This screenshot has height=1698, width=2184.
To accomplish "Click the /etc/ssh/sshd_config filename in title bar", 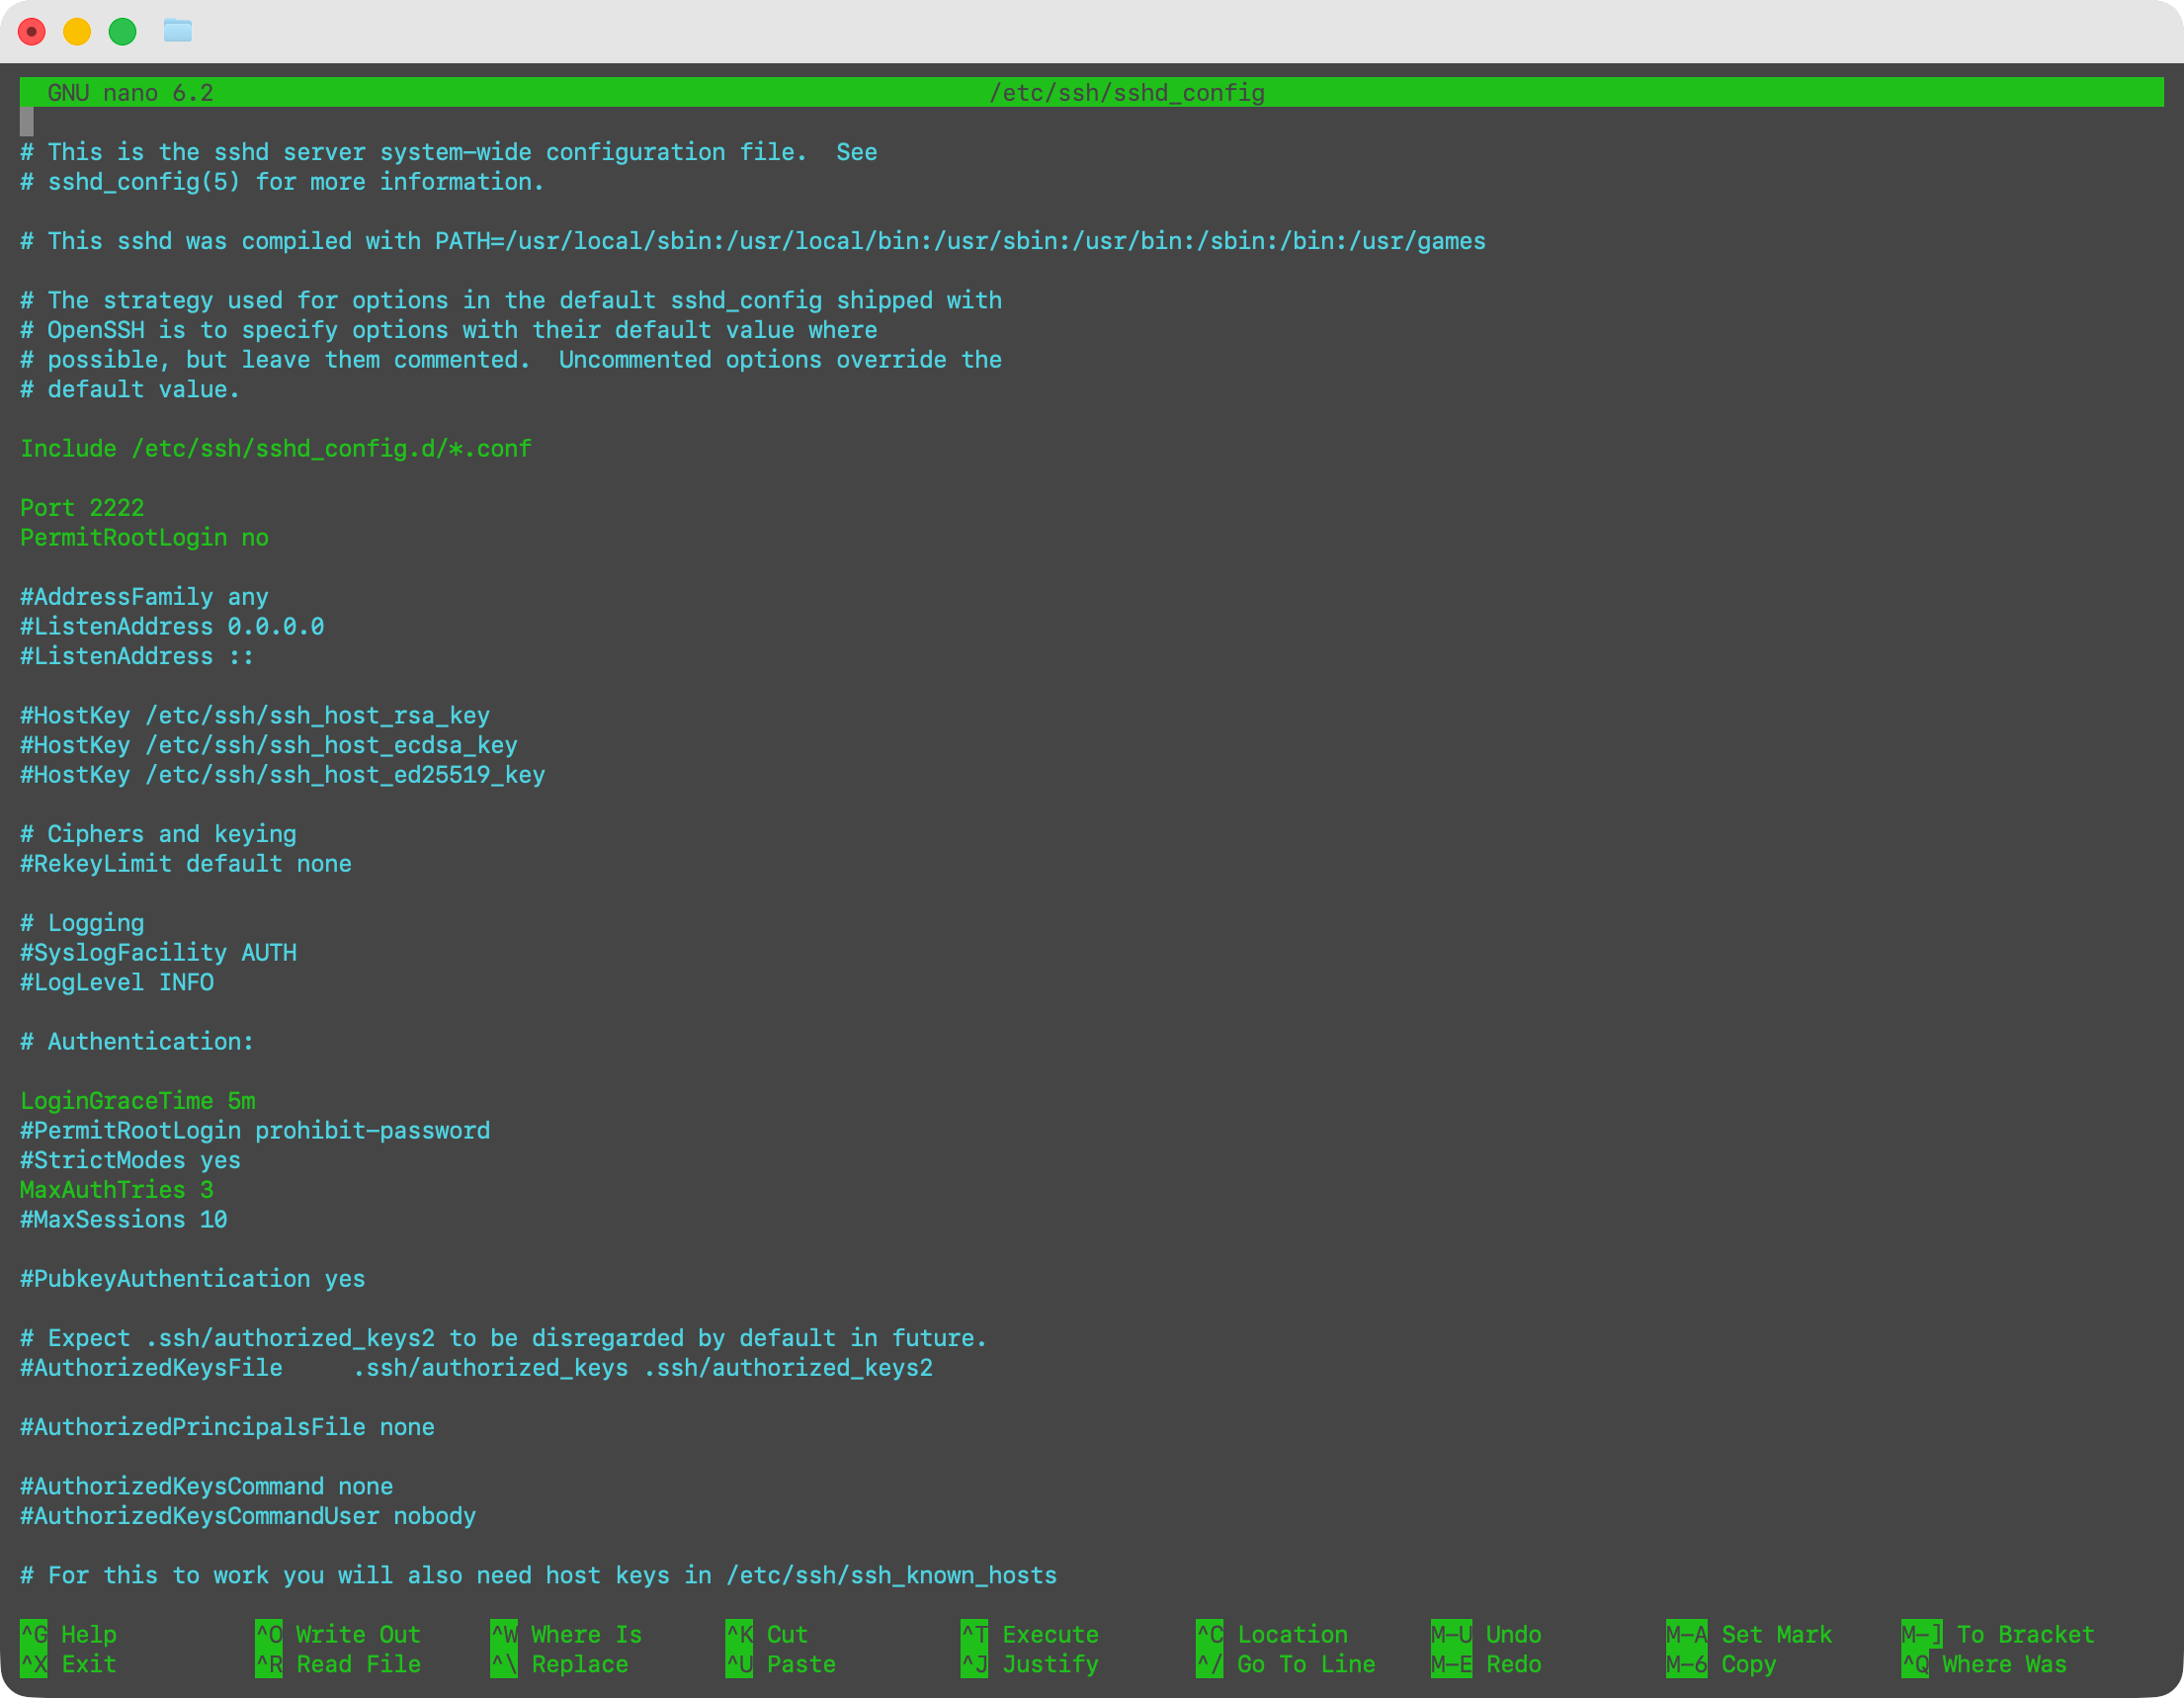I will (x=1126, y=93).
